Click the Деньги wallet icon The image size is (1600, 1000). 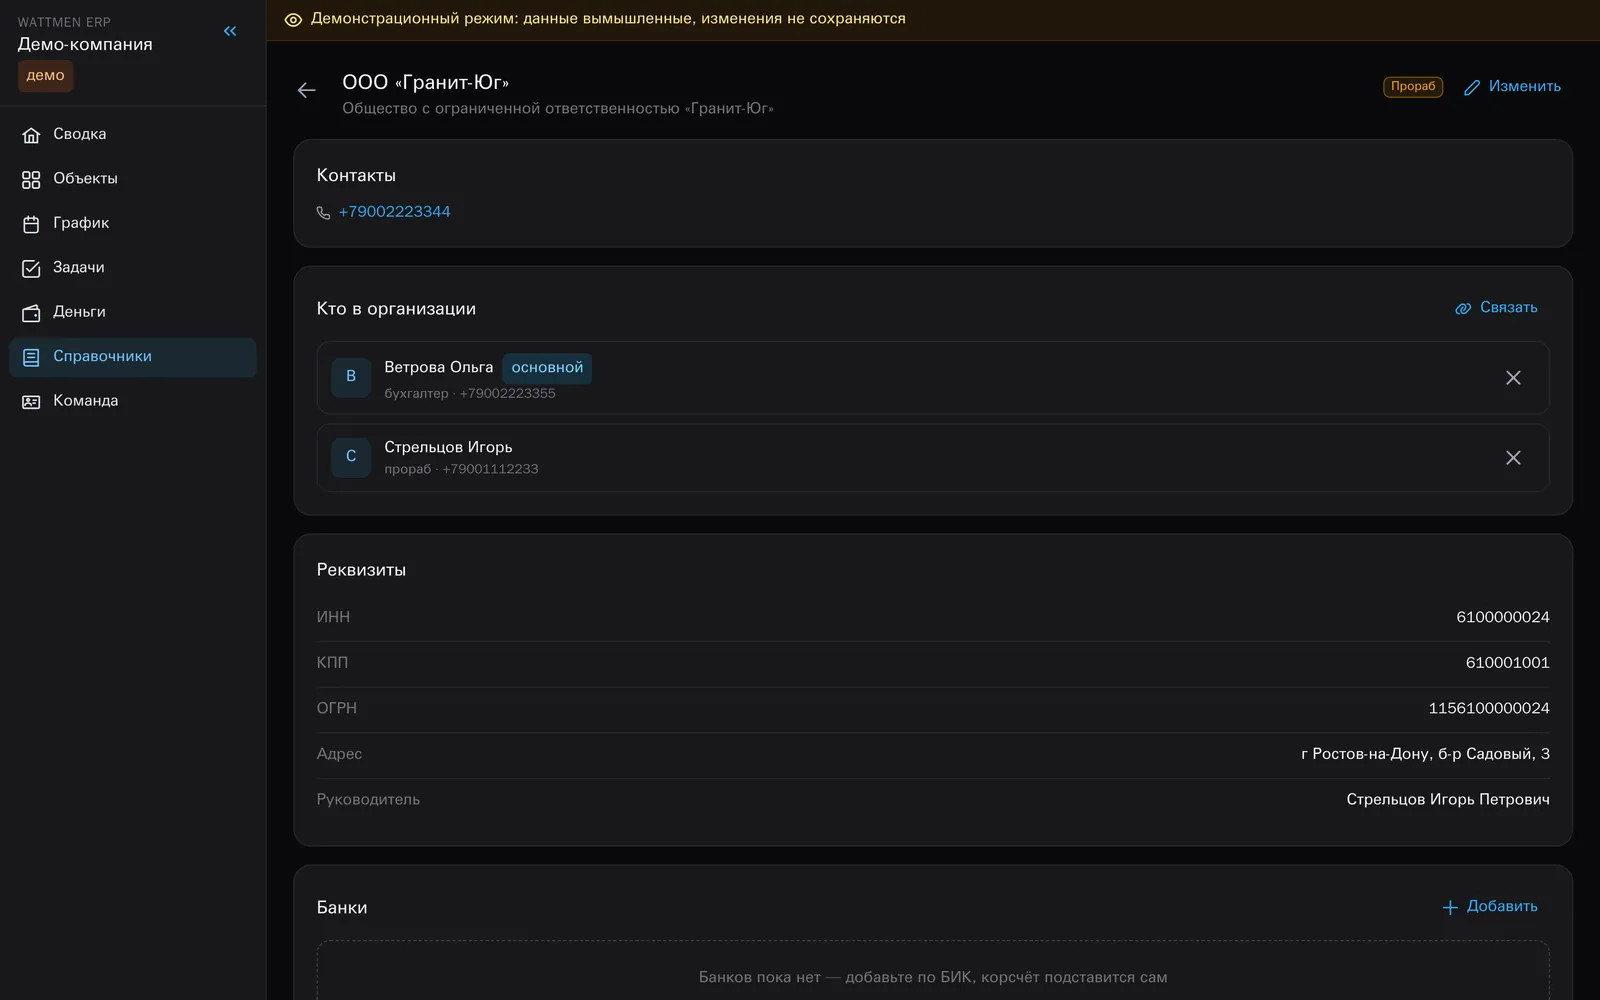tap(31, 313)
